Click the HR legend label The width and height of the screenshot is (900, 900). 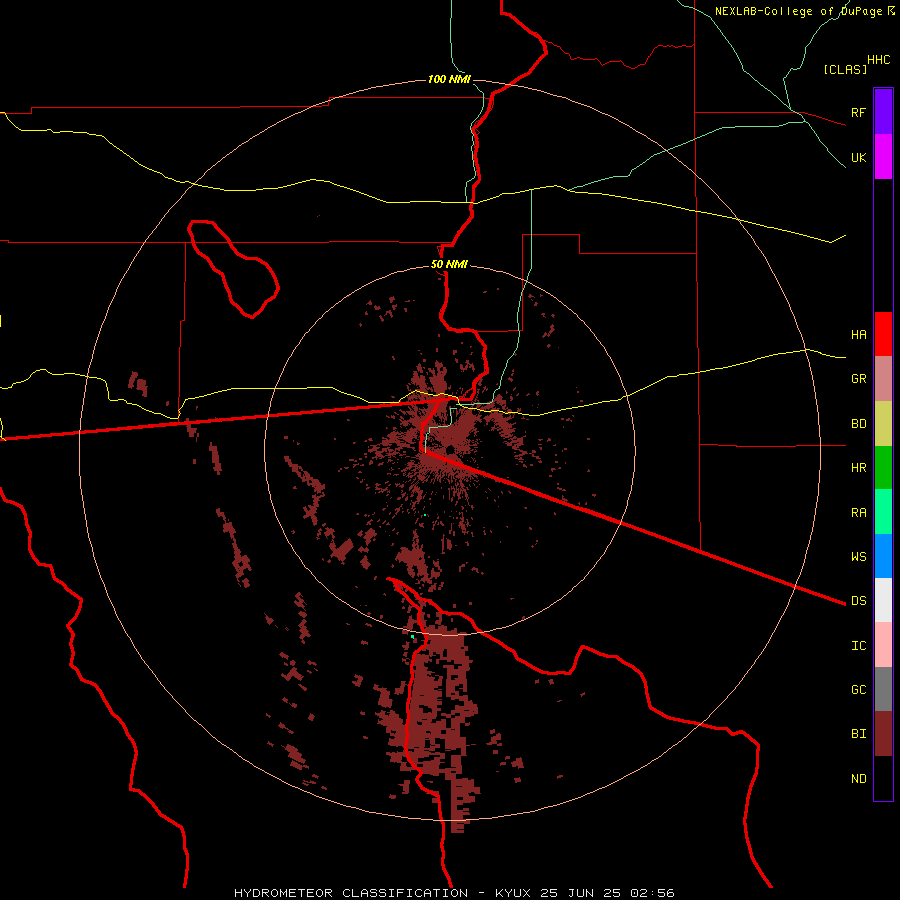[x=859, y=468]
